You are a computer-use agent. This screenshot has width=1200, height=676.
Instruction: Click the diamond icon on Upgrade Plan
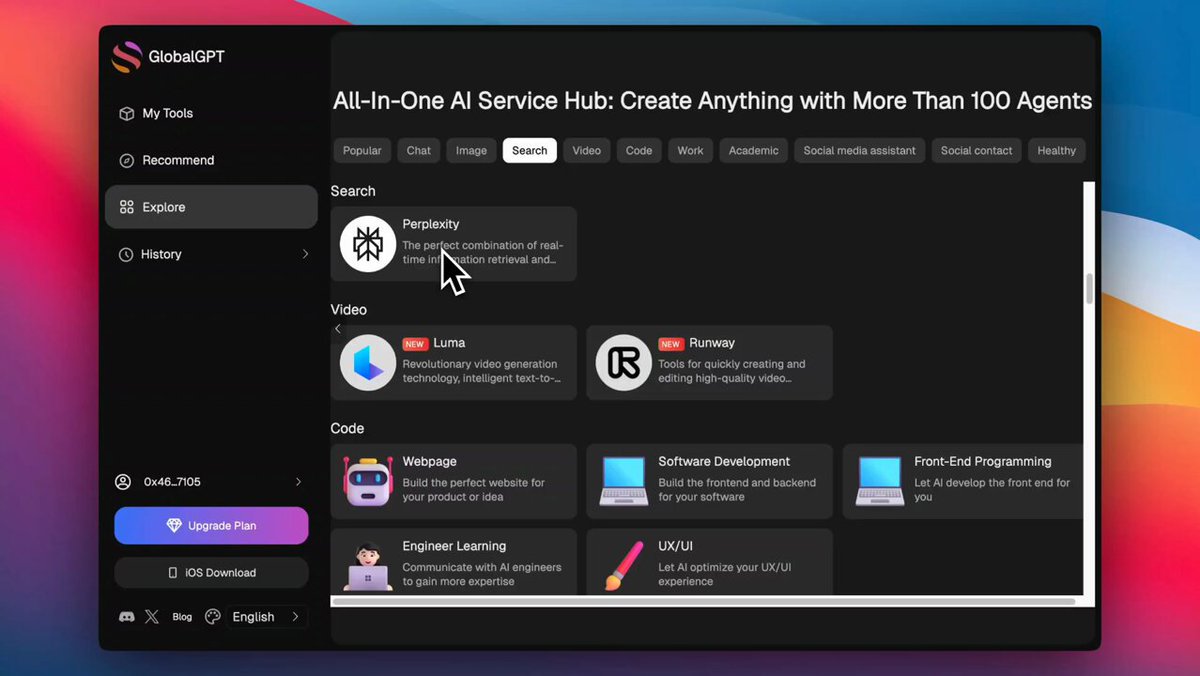tap(174, 526)
